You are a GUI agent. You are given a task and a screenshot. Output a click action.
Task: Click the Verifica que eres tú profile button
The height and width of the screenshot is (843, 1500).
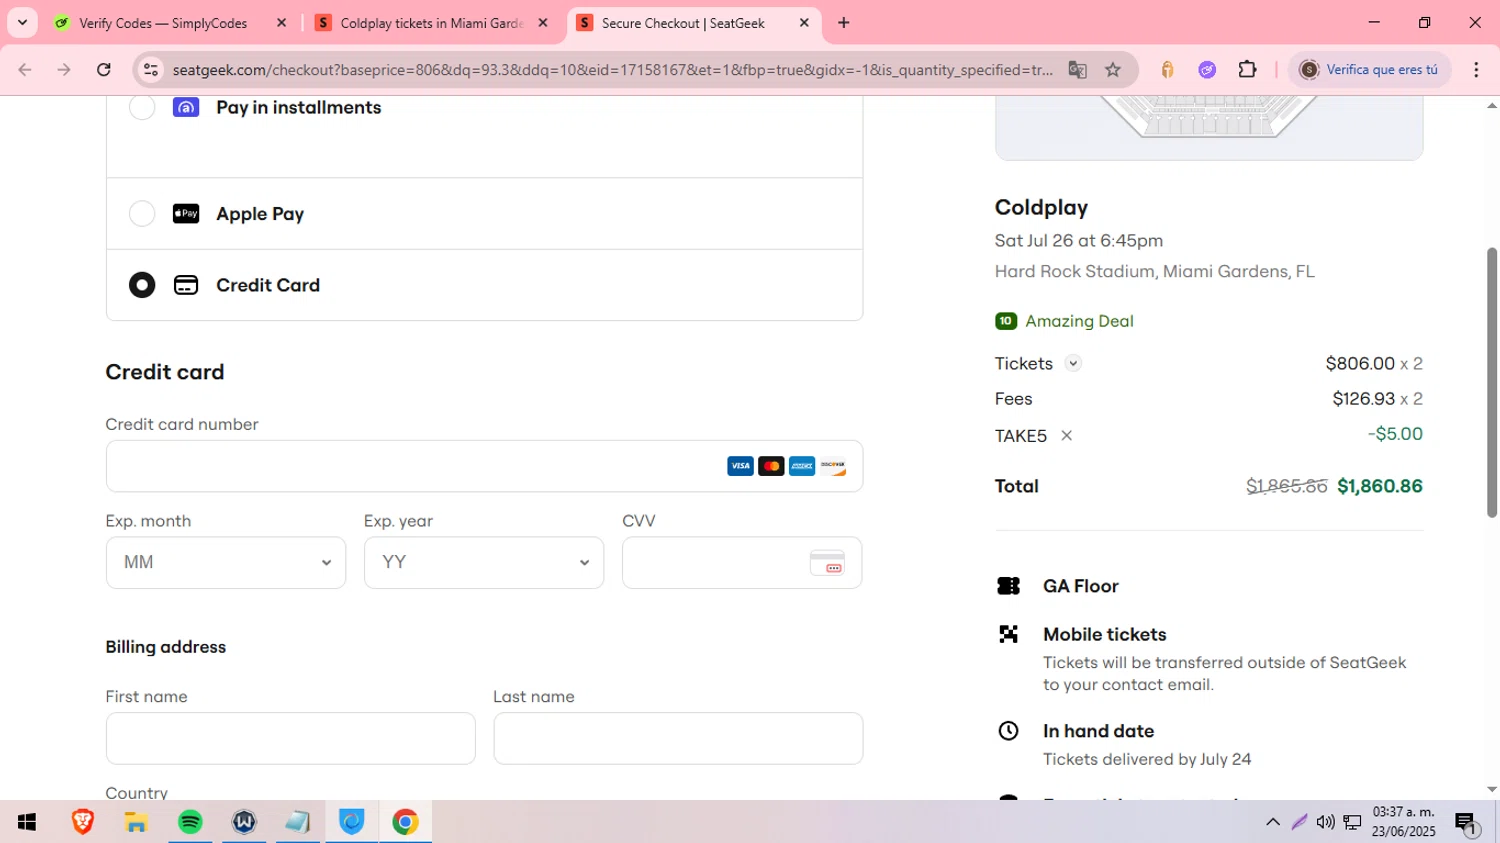(x=1369, y=70)
